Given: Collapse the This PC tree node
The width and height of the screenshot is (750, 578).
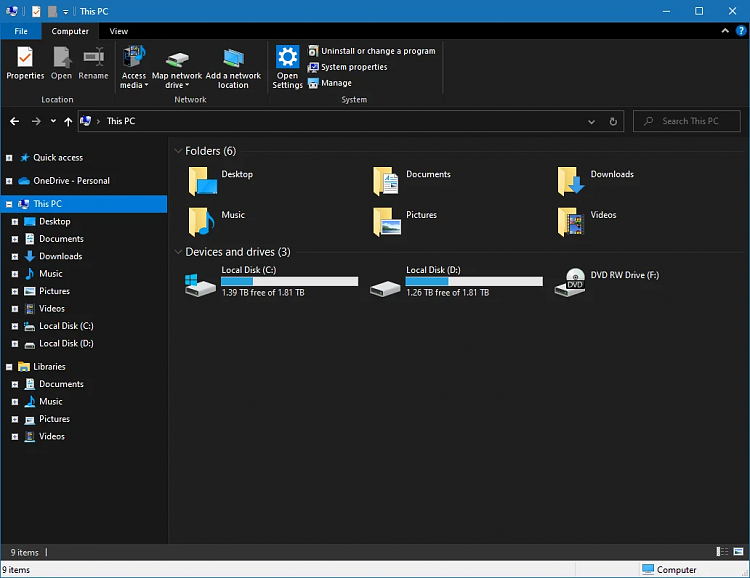Looking at the screenshot, I should point(9,204).
